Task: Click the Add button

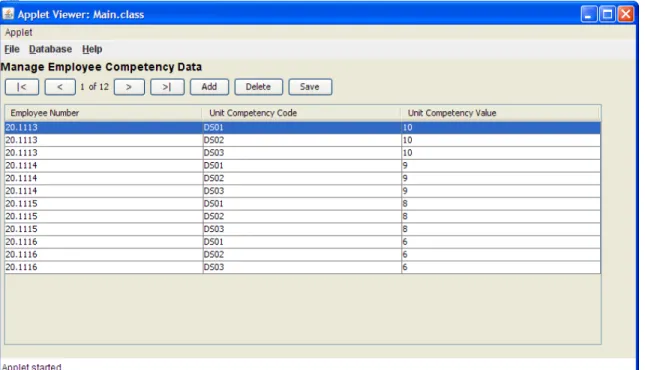Action: pyautogui.click(x=209, y=87)
